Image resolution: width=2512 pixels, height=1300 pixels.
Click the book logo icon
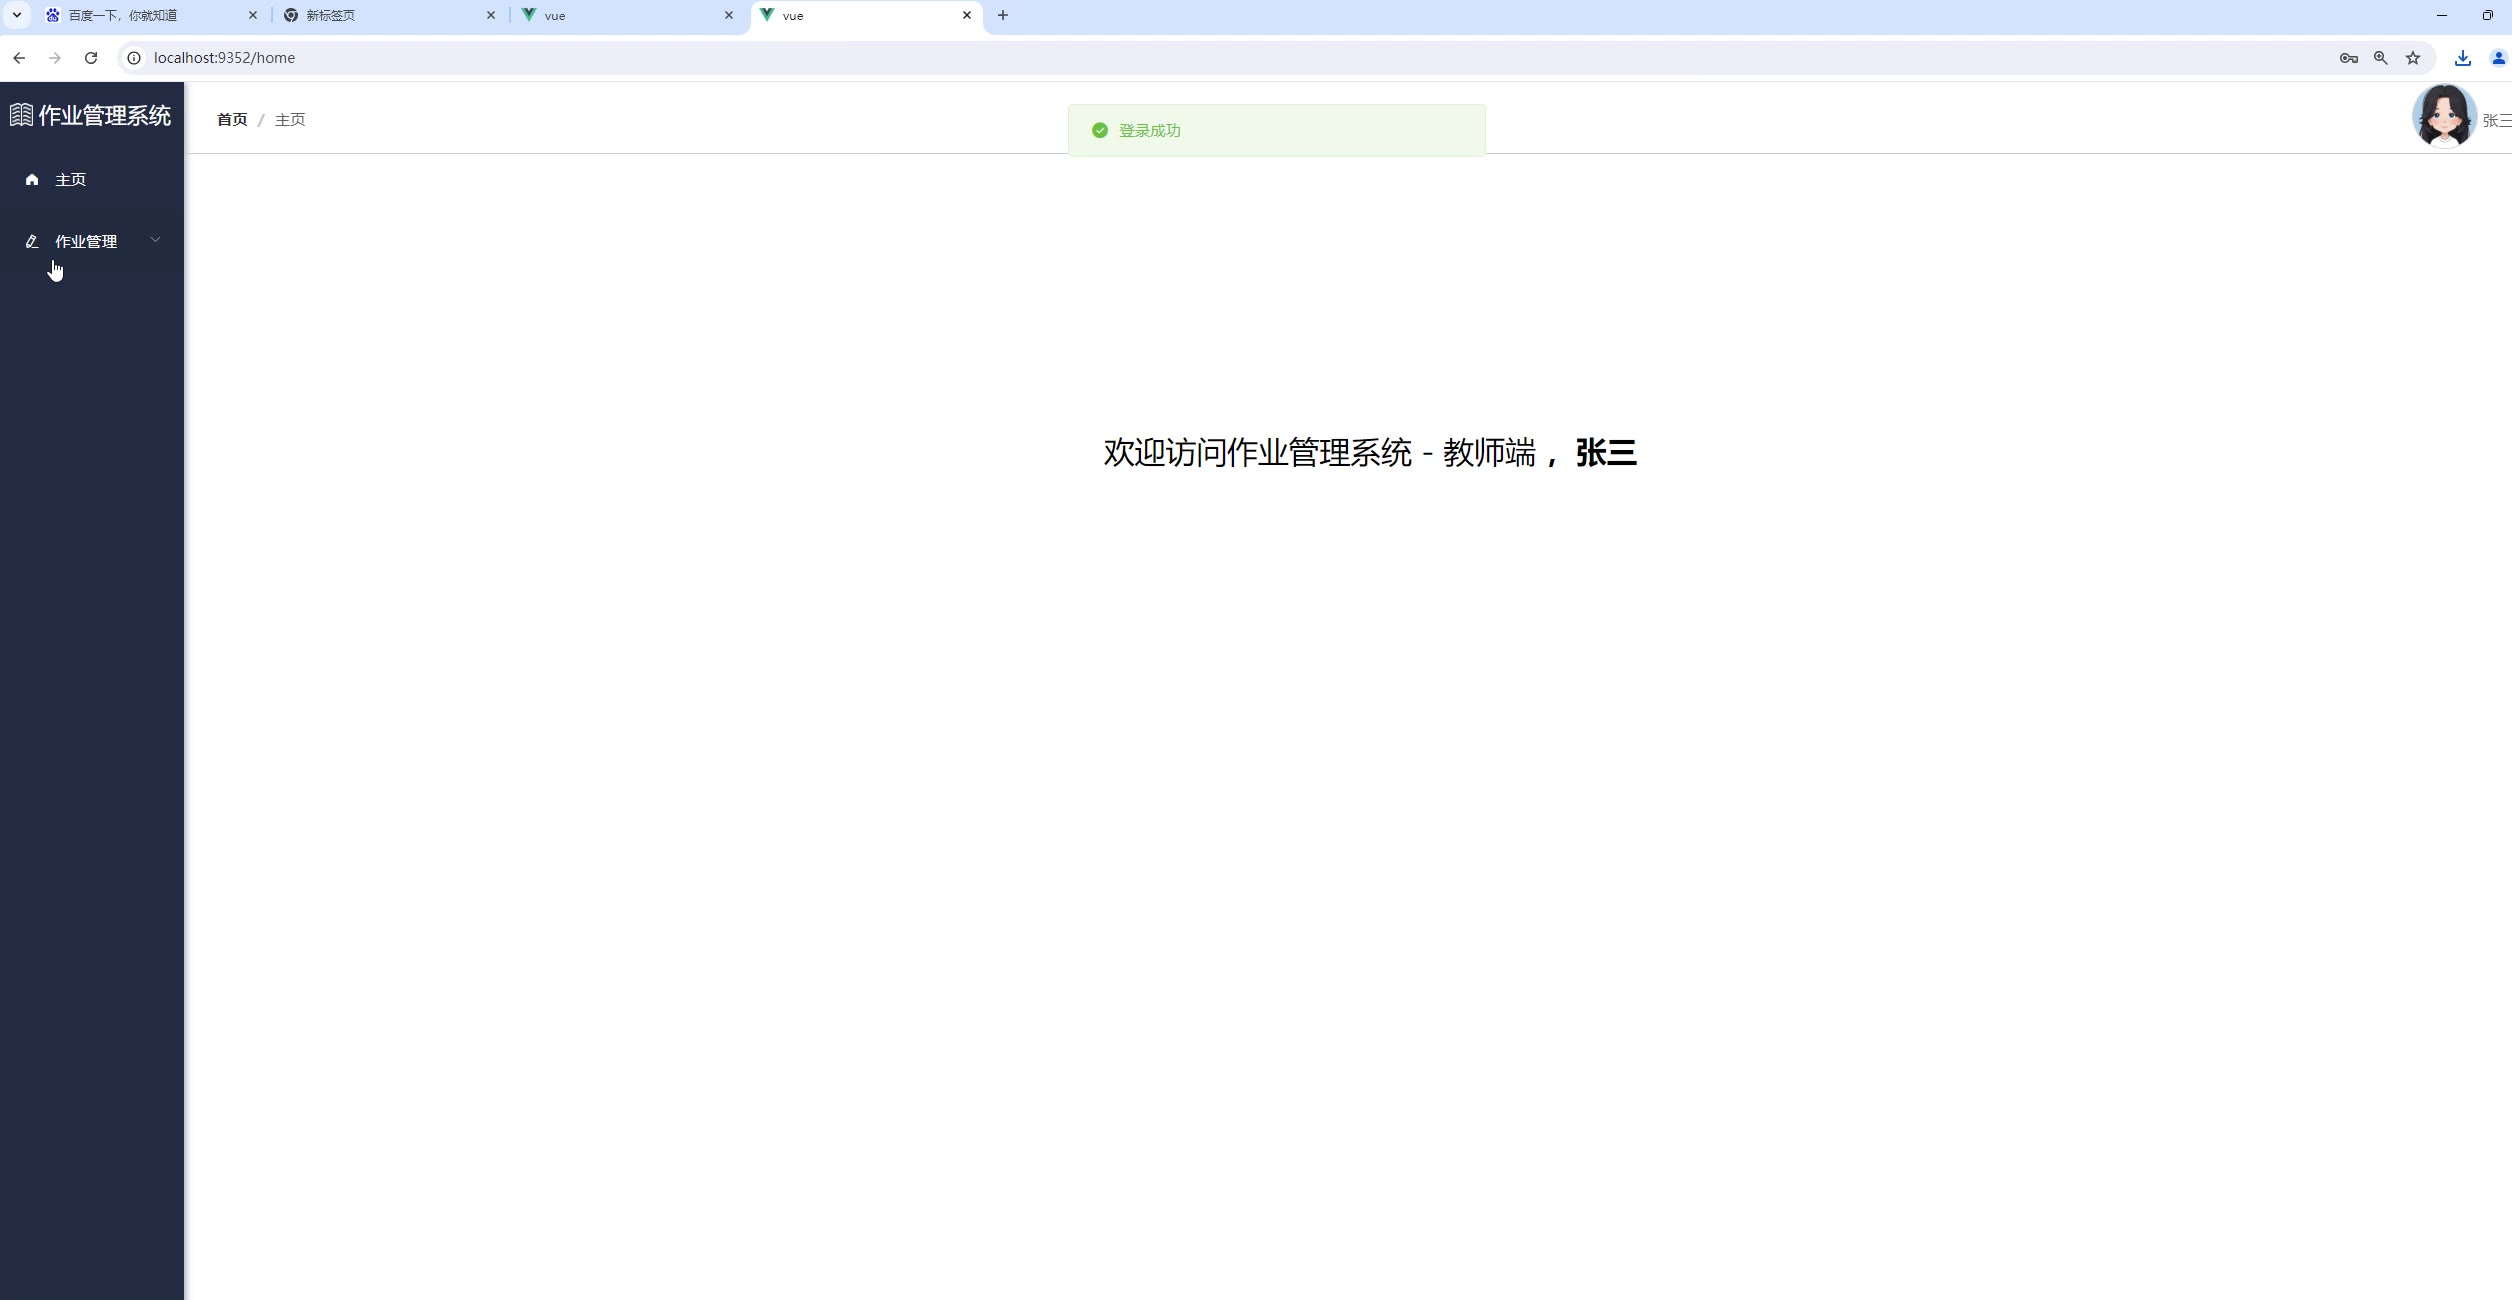click(21, 115)
